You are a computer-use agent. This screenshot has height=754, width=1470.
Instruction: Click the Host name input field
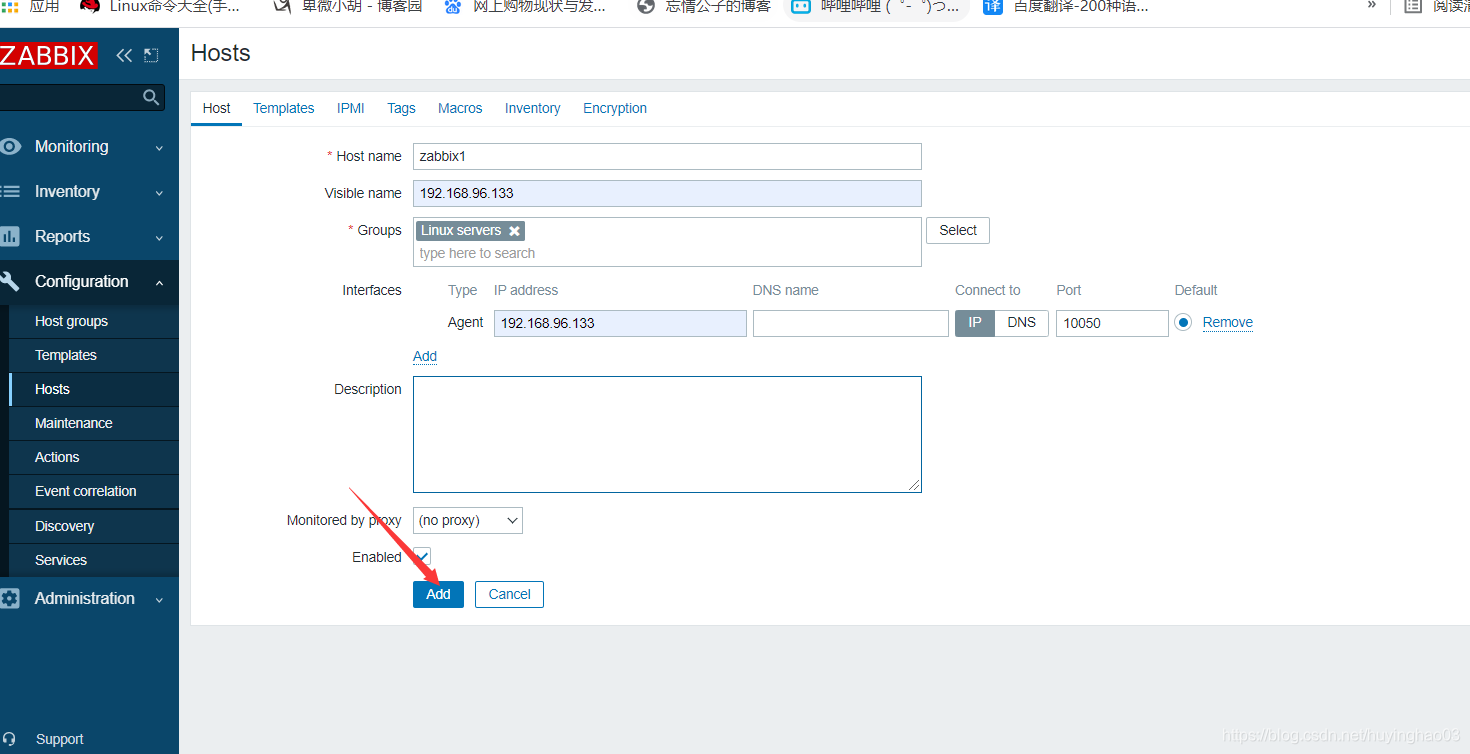[x=667, y=156]
